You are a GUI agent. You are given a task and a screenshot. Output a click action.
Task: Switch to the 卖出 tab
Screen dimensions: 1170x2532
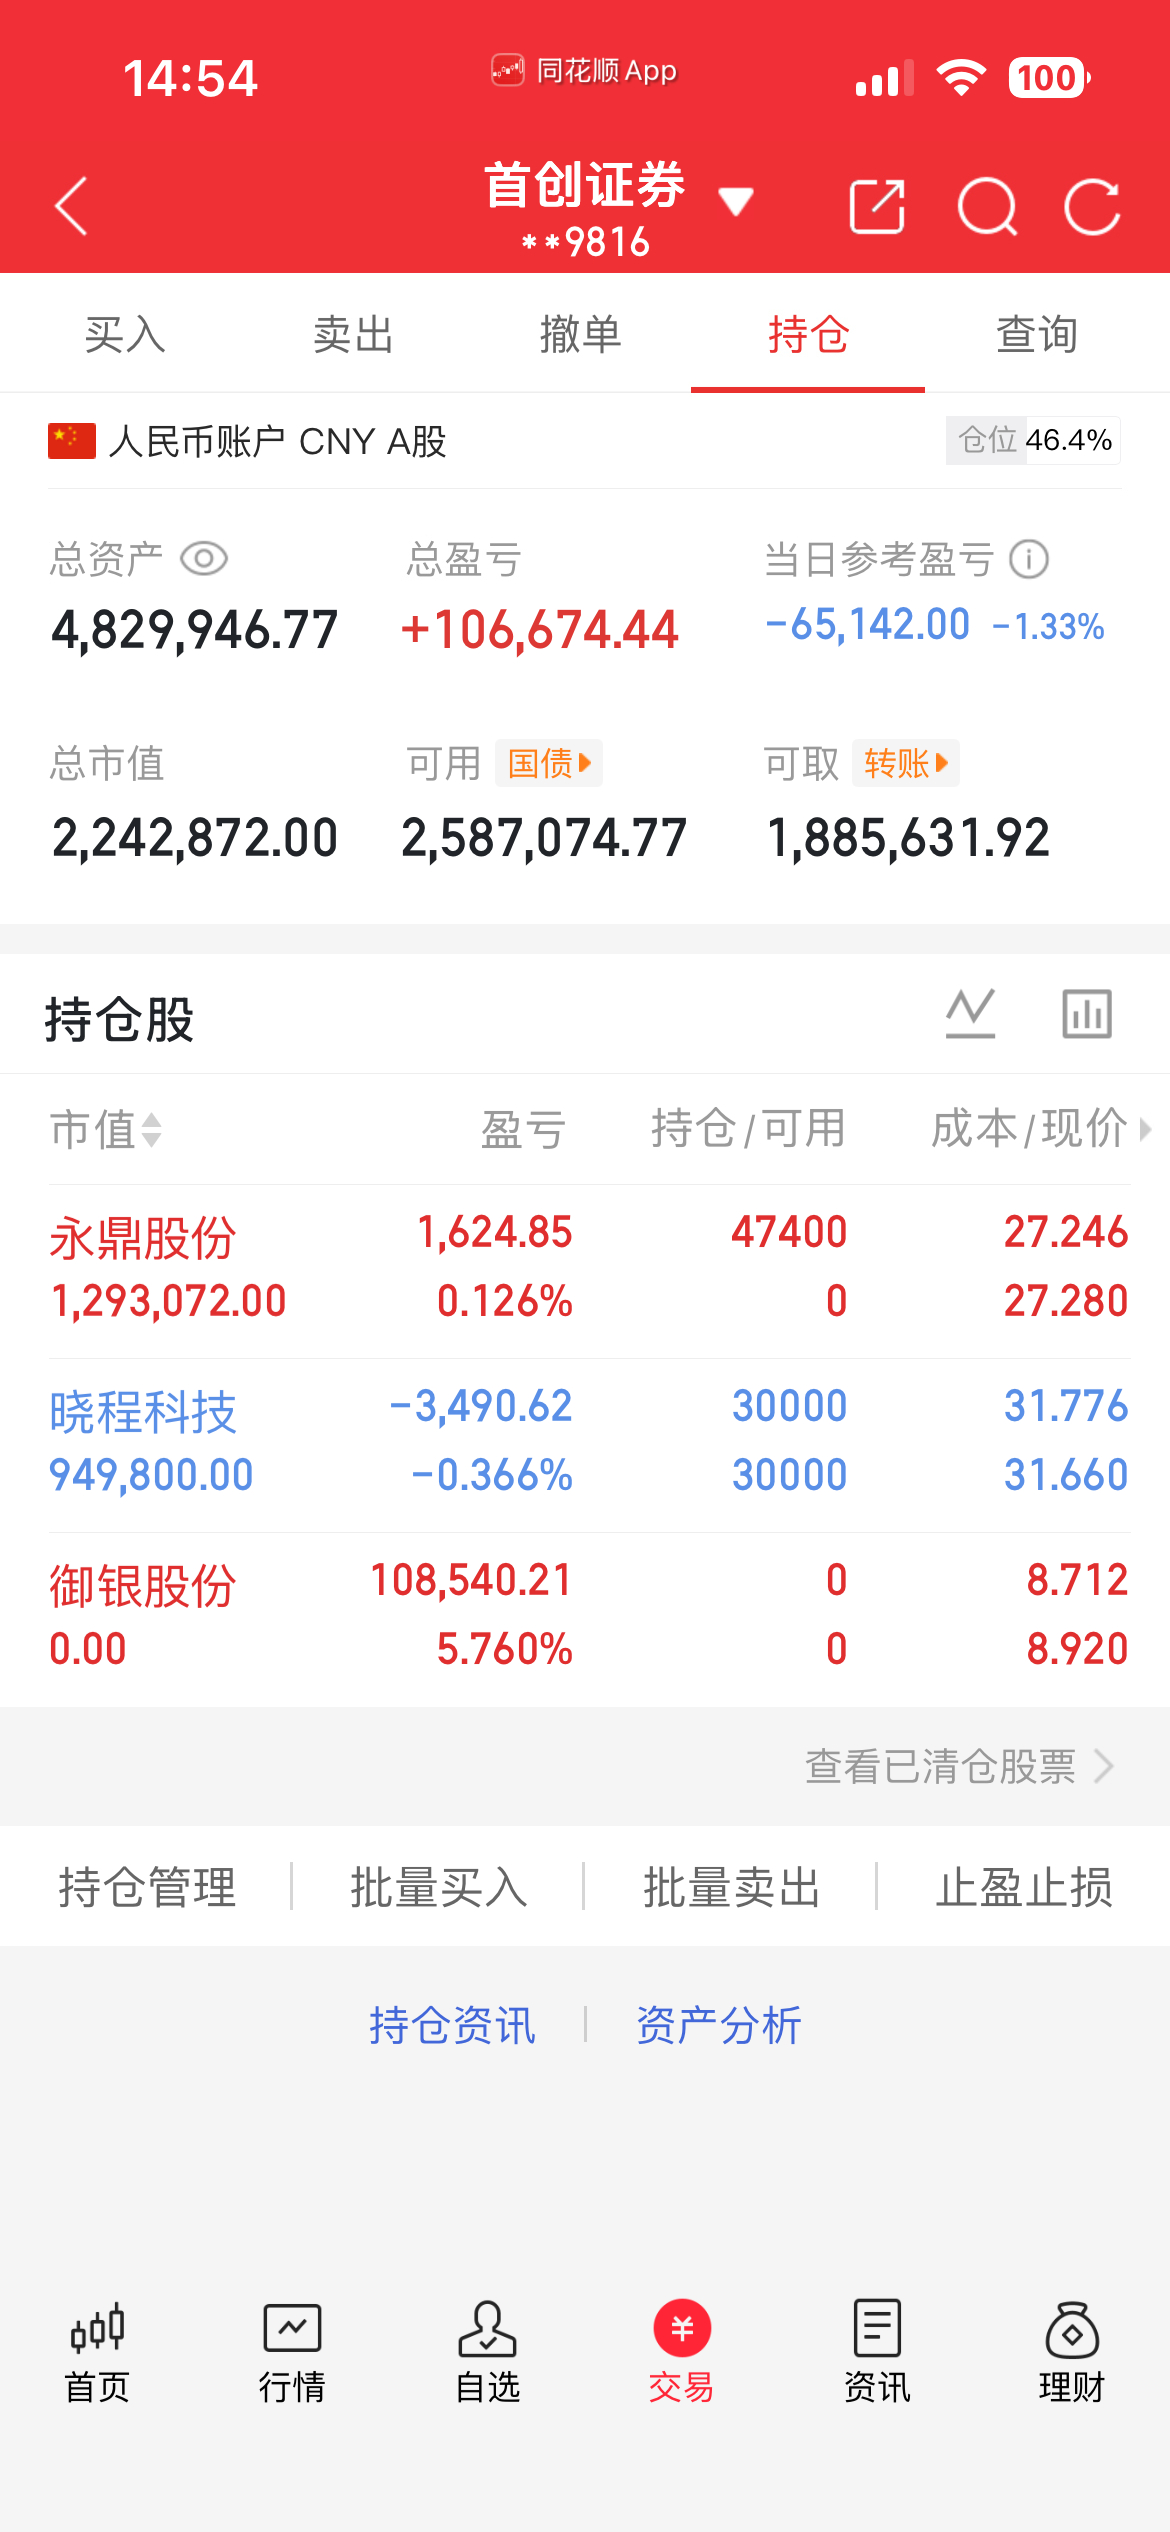353,334
